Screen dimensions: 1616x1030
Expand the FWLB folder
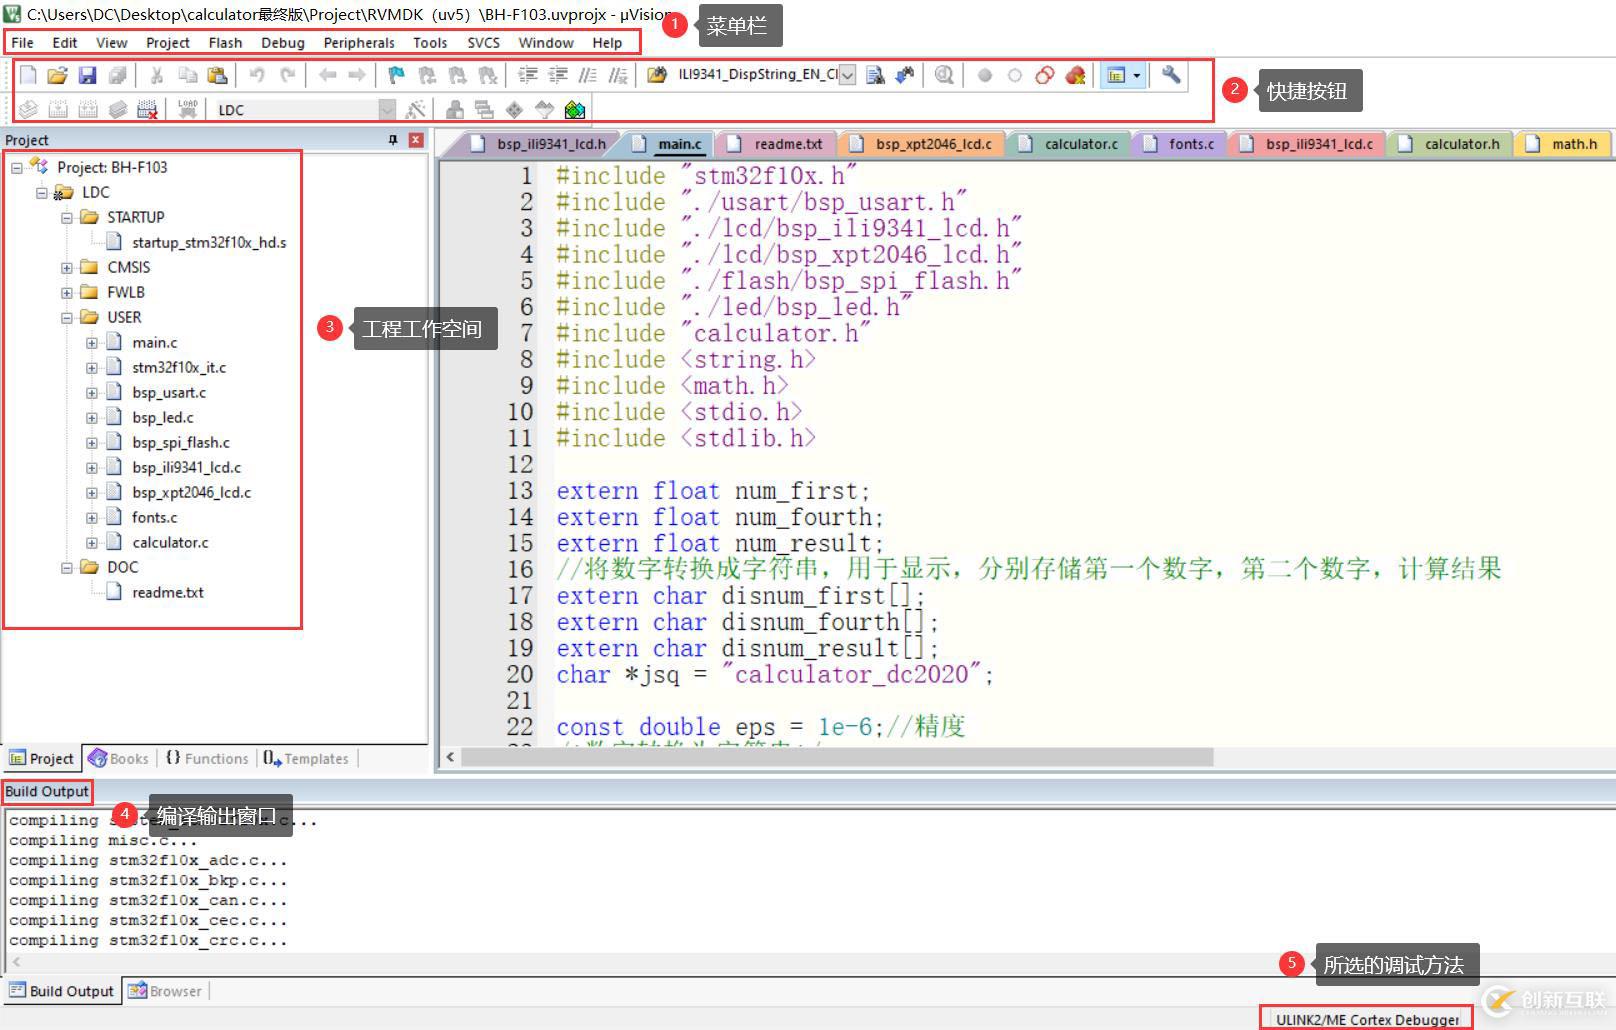click(x=67, y=292)
